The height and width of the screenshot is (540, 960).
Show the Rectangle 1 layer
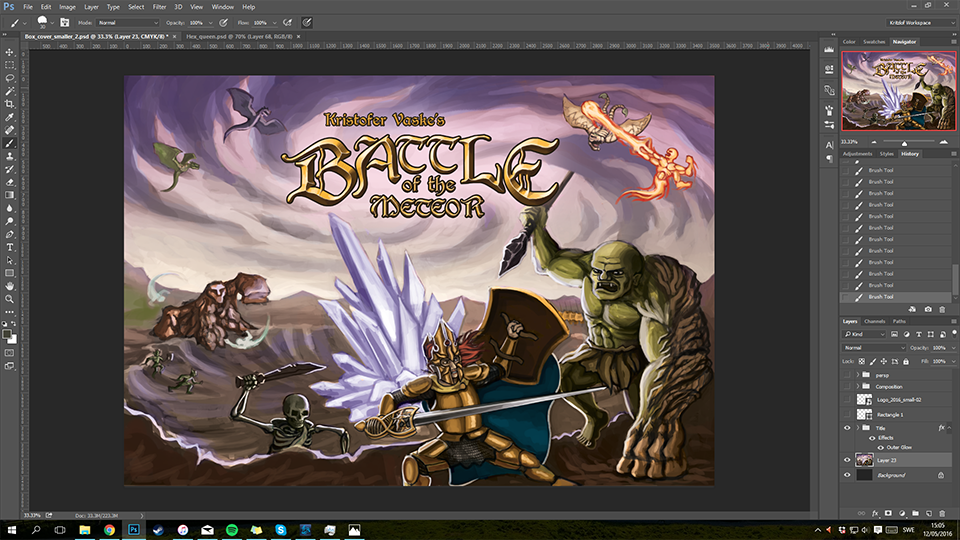click(x=847, y=414)
